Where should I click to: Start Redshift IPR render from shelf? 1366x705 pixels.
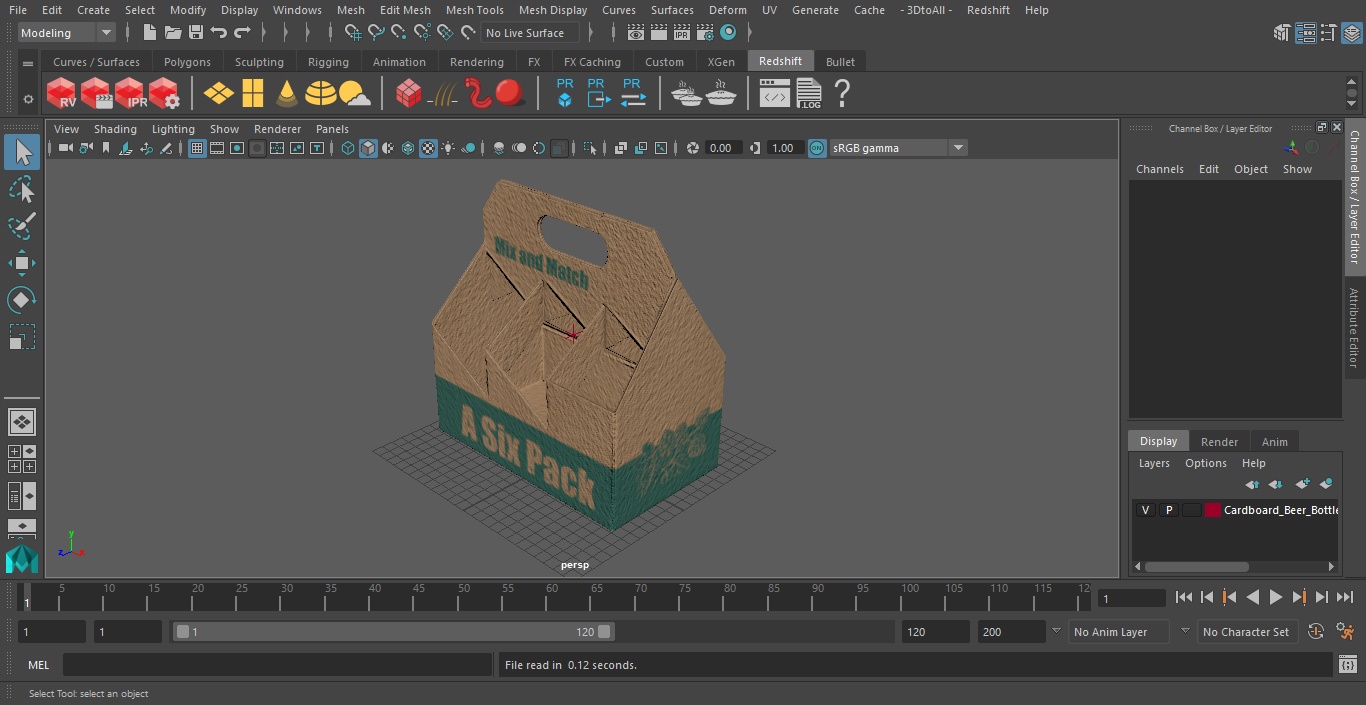130,94
